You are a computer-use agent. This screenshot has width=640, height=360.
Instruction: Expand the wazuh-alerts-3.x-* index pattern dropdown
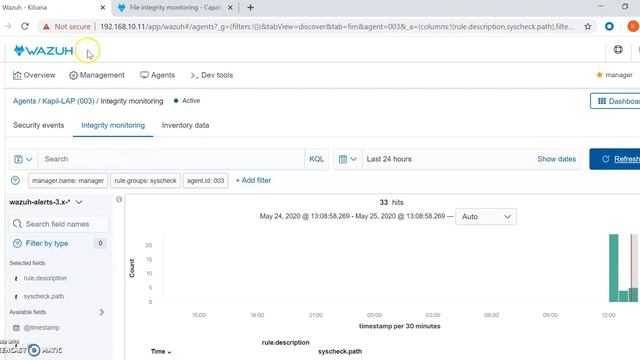tap(46, 202)
